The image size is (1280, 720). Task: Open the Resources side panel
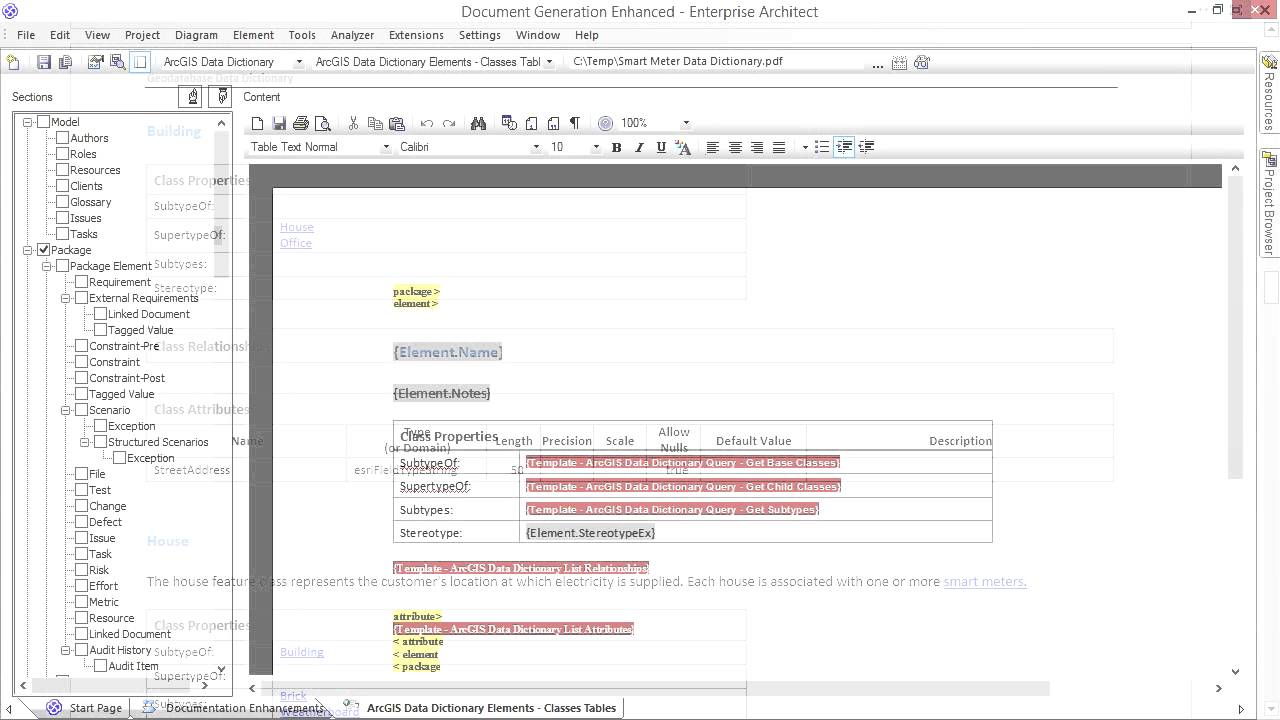[1269, 92]
